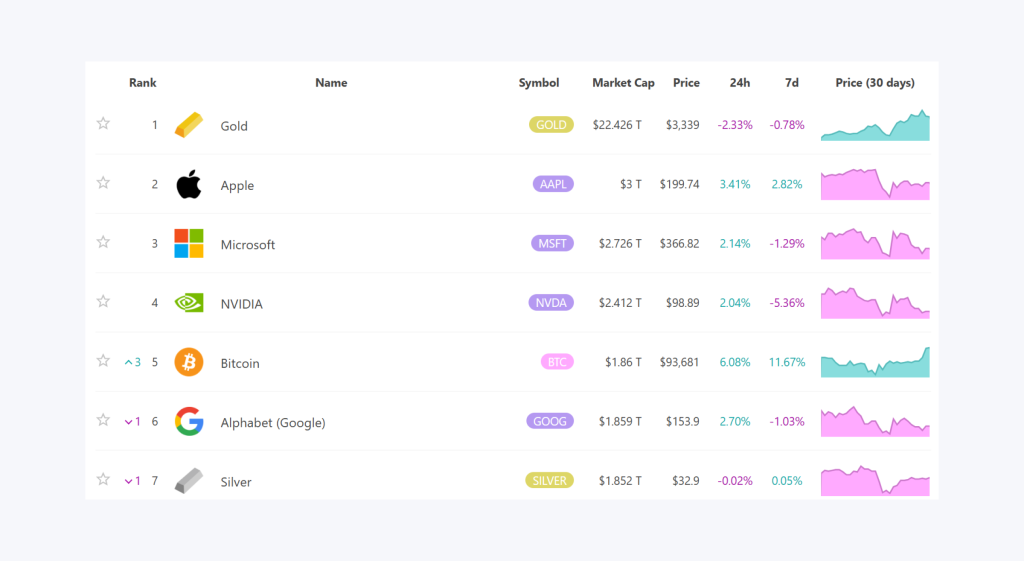Sort by Name column header

[x=331, y=83]
